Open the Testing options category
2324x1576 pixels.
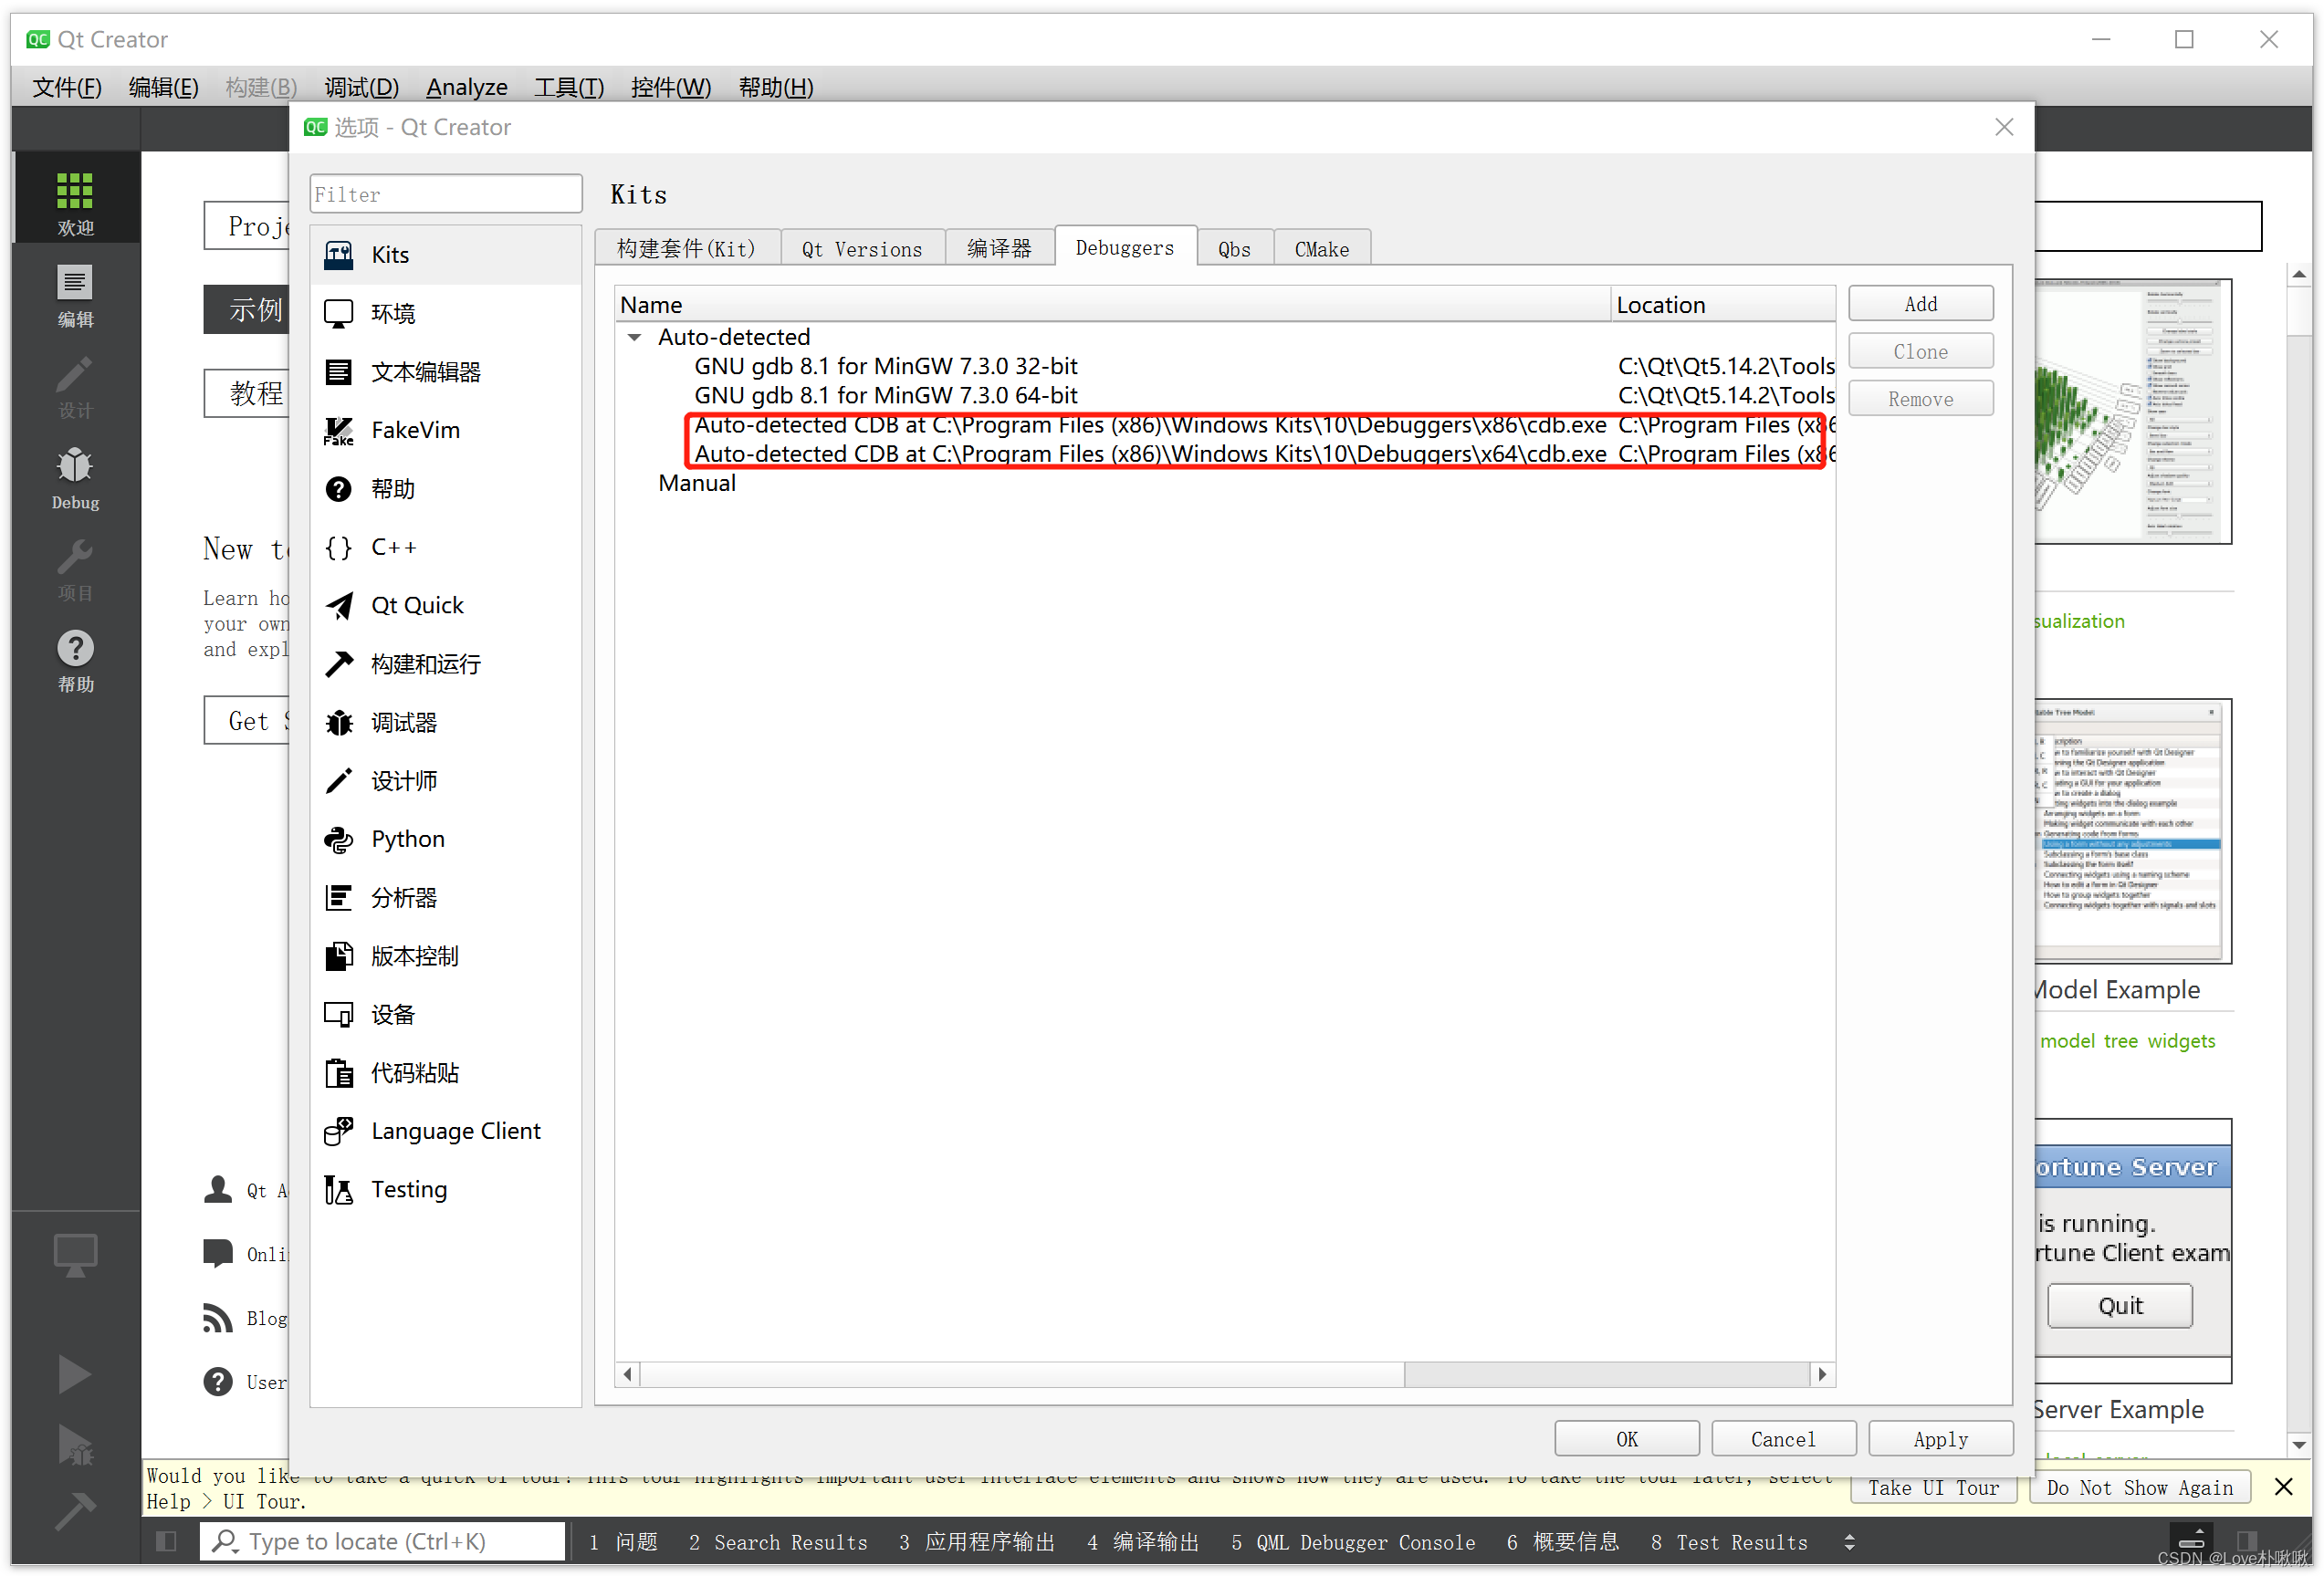408,1189
